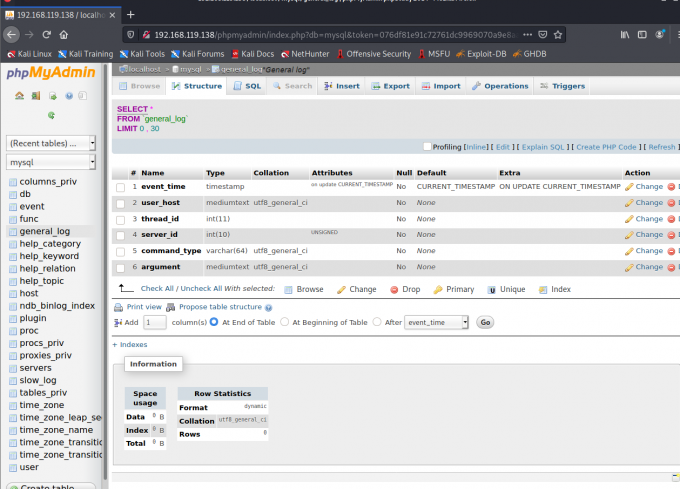Viewport: 680px width, 489px height.
Task: Click Propose table structure link
Action: (x=220, y=307)
